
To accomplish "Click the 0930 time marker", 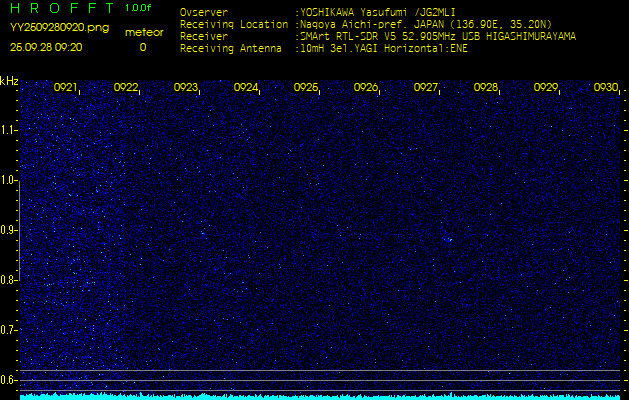I will click(x=605, y=87).
